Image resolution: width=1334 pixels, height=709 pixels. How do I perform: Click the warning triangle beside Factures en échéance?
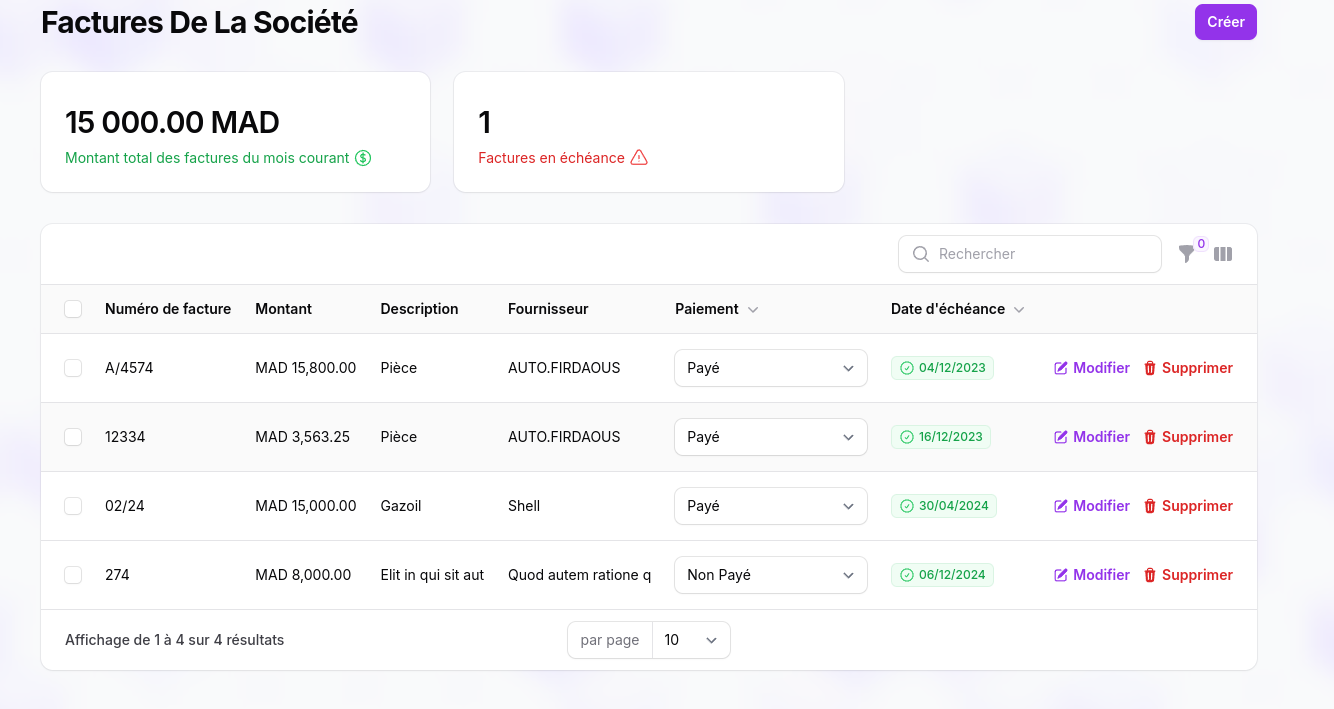[x=639, y=158]
